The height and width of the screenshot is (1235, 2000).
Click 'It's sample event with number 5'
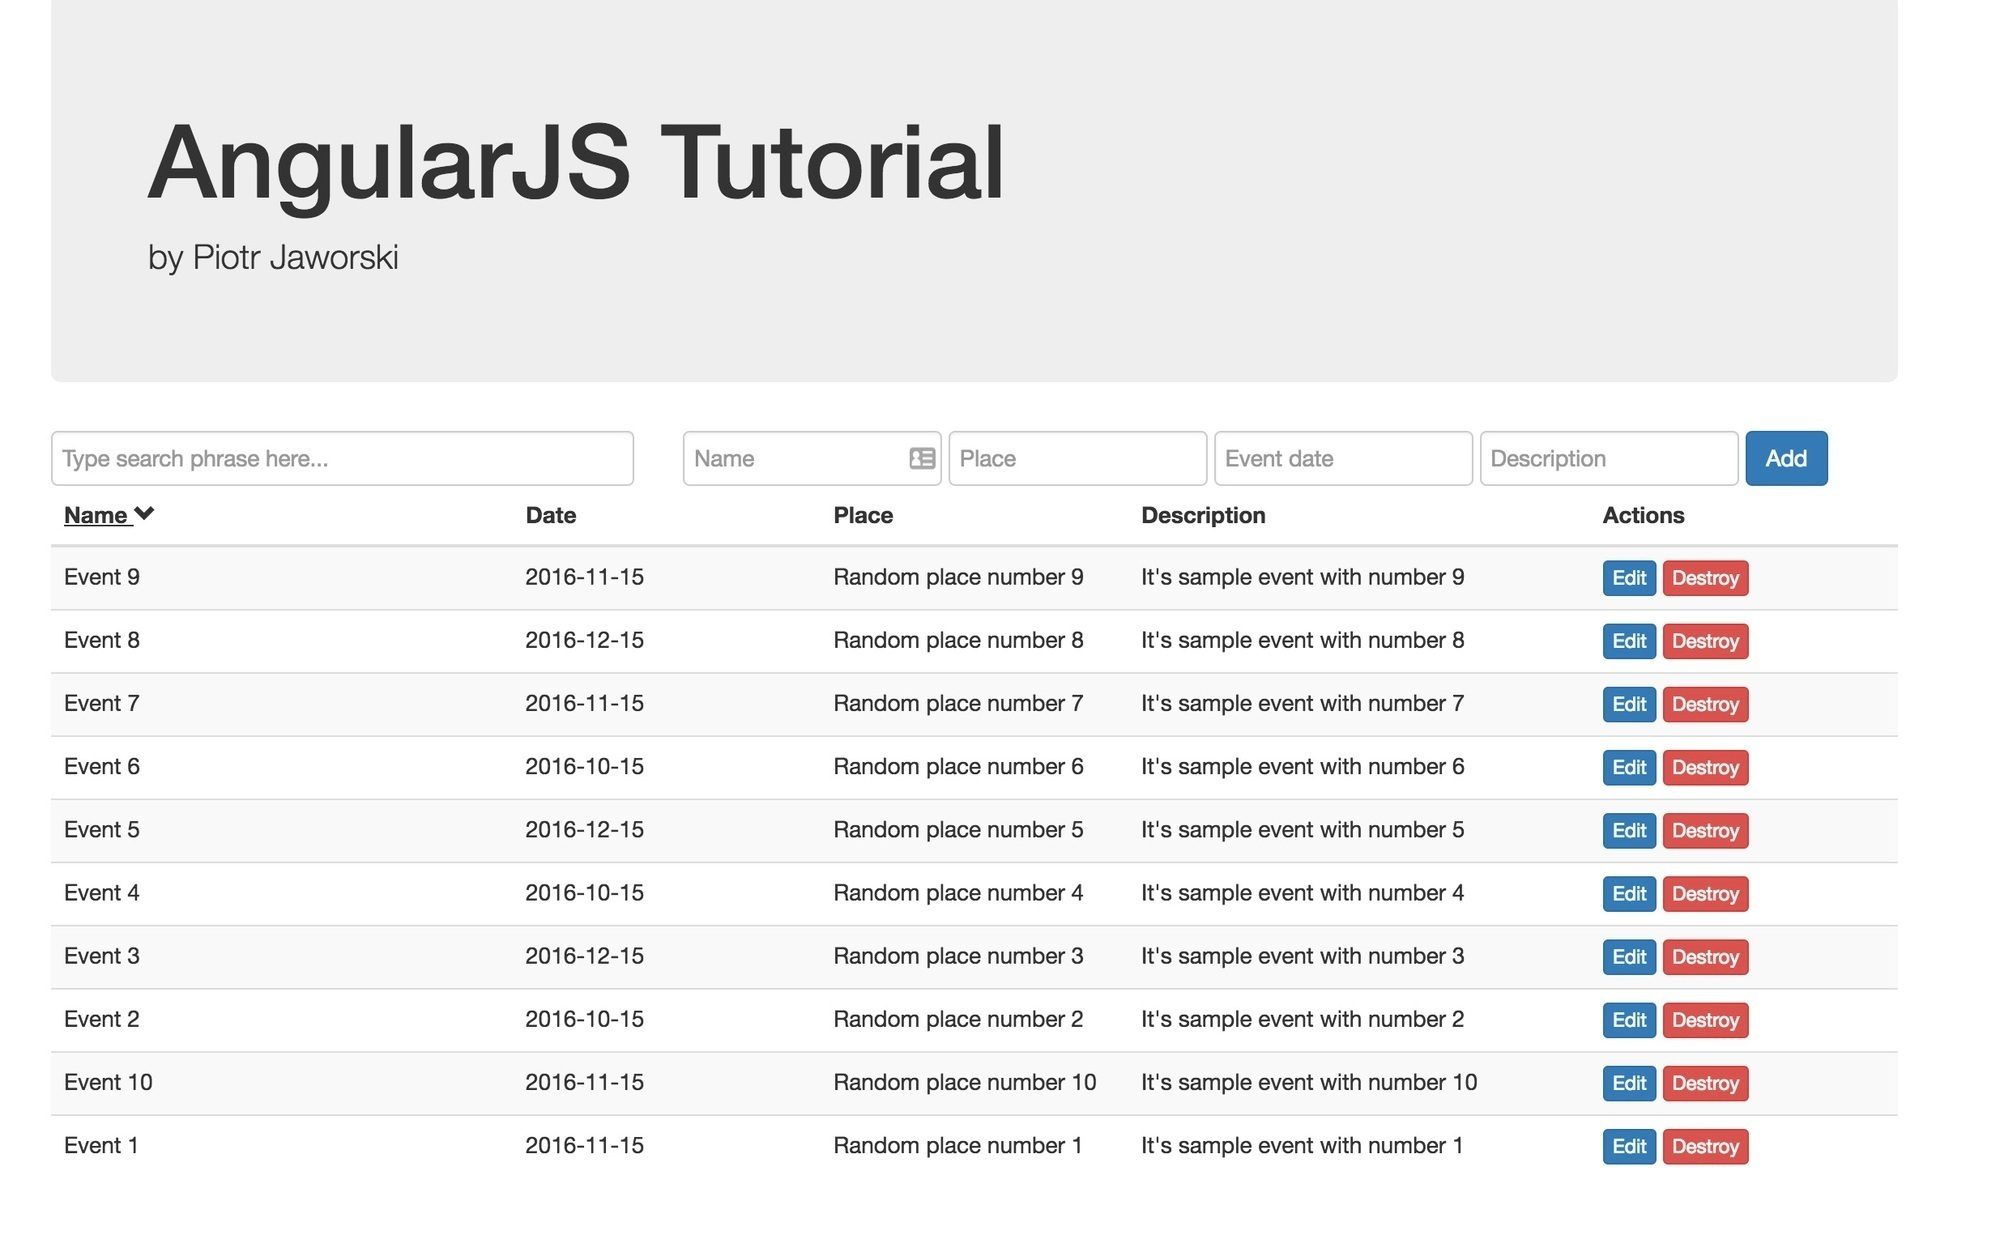pos(1302,829)
